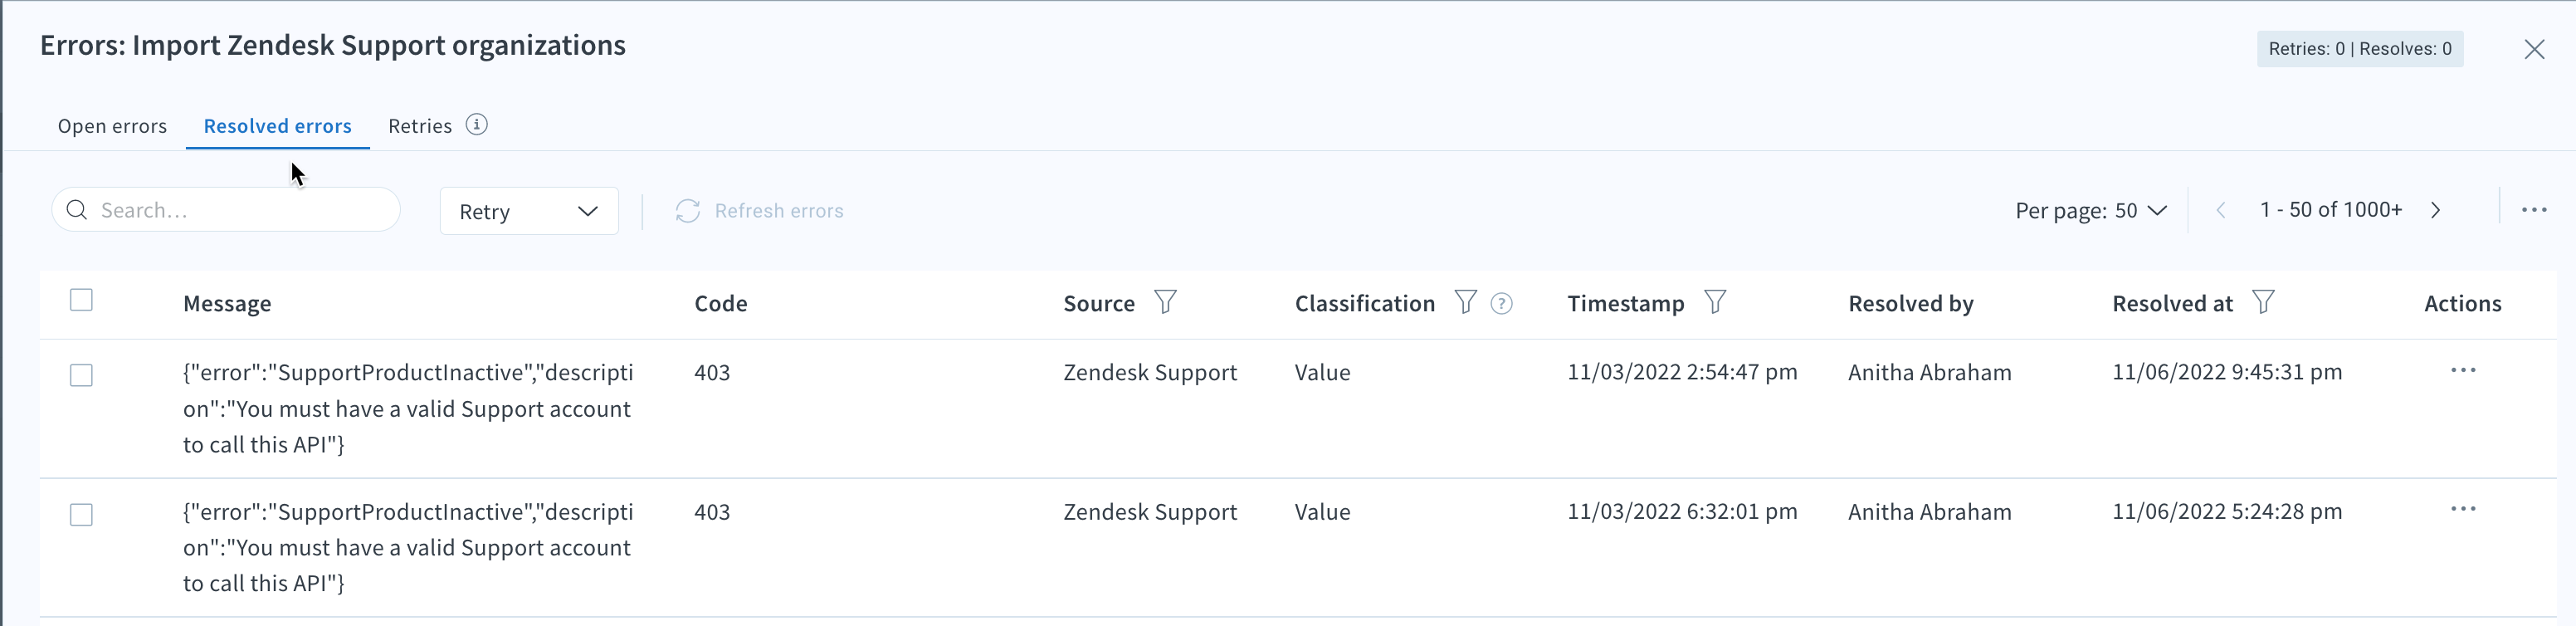This screenshot has width=2576, height=626.
Task: Focus the Search input field
Action: pyautogui.click(x=226, y=210)
